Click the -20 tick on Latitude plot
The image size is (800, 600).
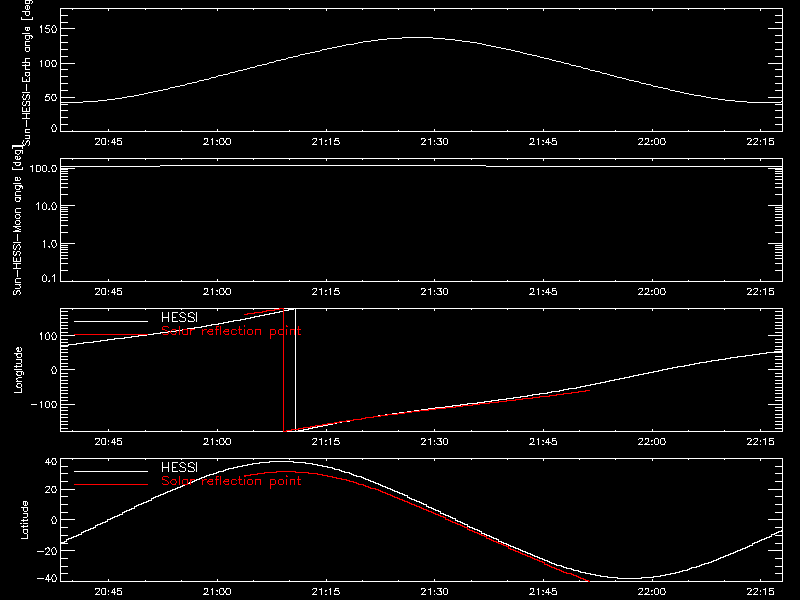pyautogui.click(x=46, y=551)
